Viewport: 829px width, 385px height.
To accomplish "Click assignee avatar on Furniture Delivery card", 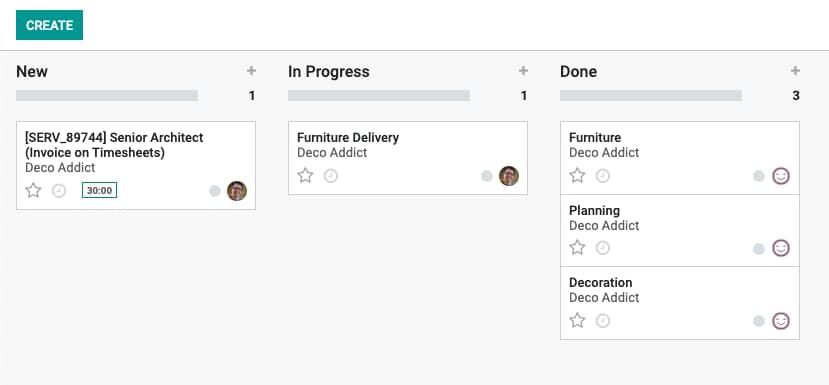I will pos(509,176).
